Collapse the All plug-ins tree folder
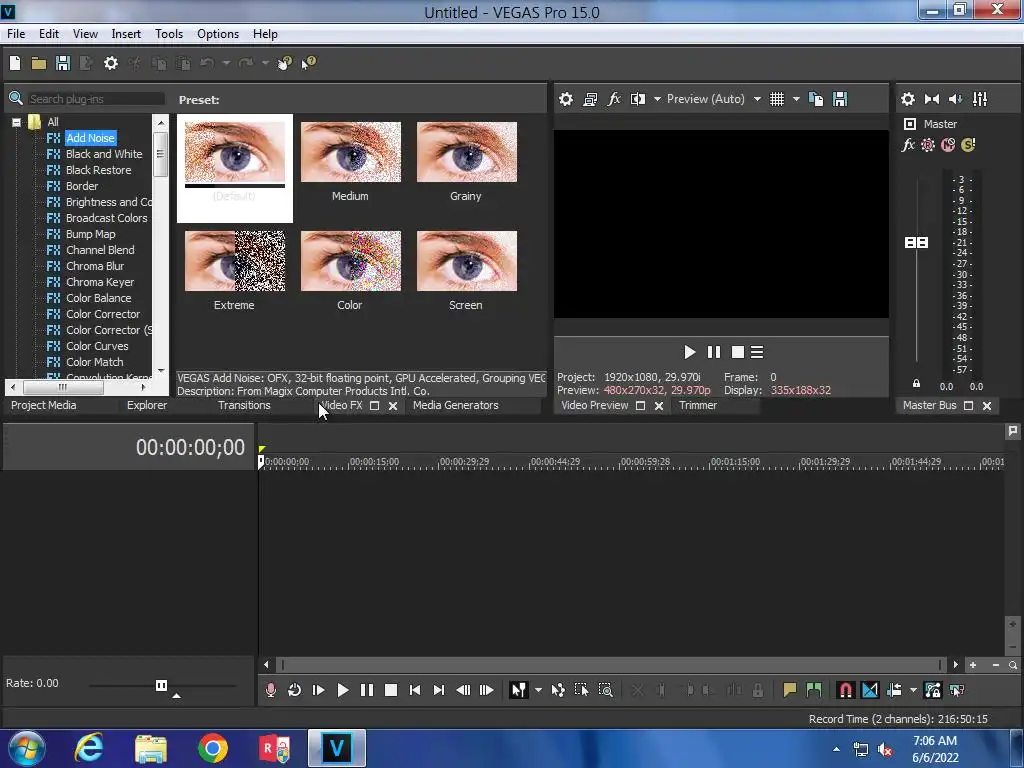The image size is (1024, 768). coord(16,122)
